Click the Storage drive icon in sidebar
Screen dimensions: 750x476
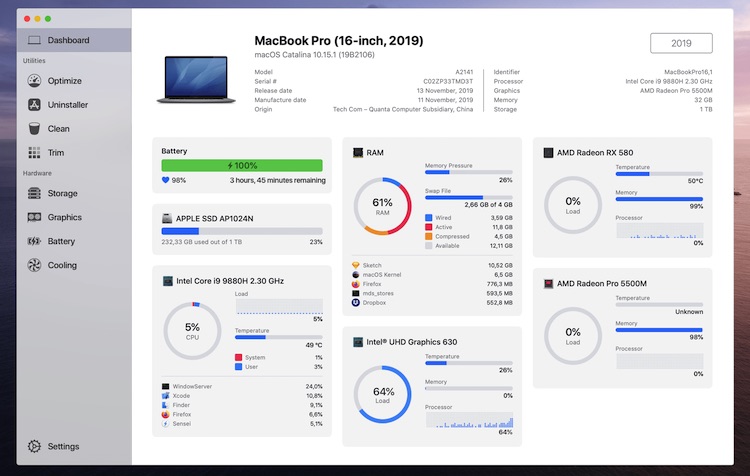34,194
